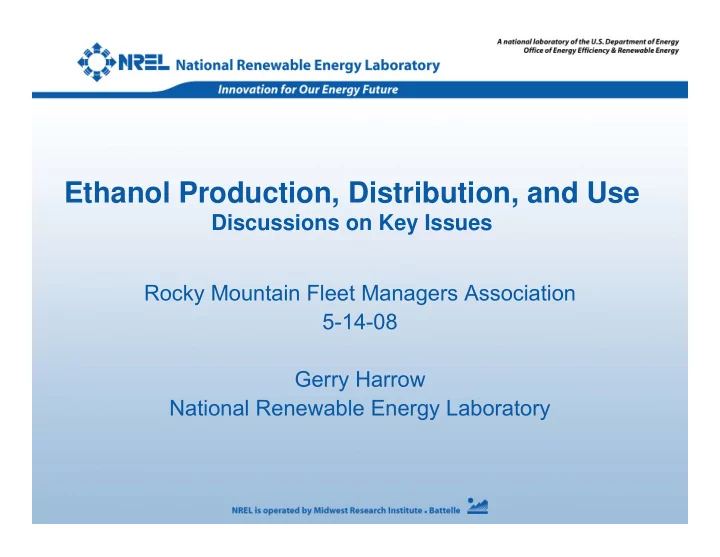Click the word 'Battelle' in footer
720x557 pixels.
[444, 511]
